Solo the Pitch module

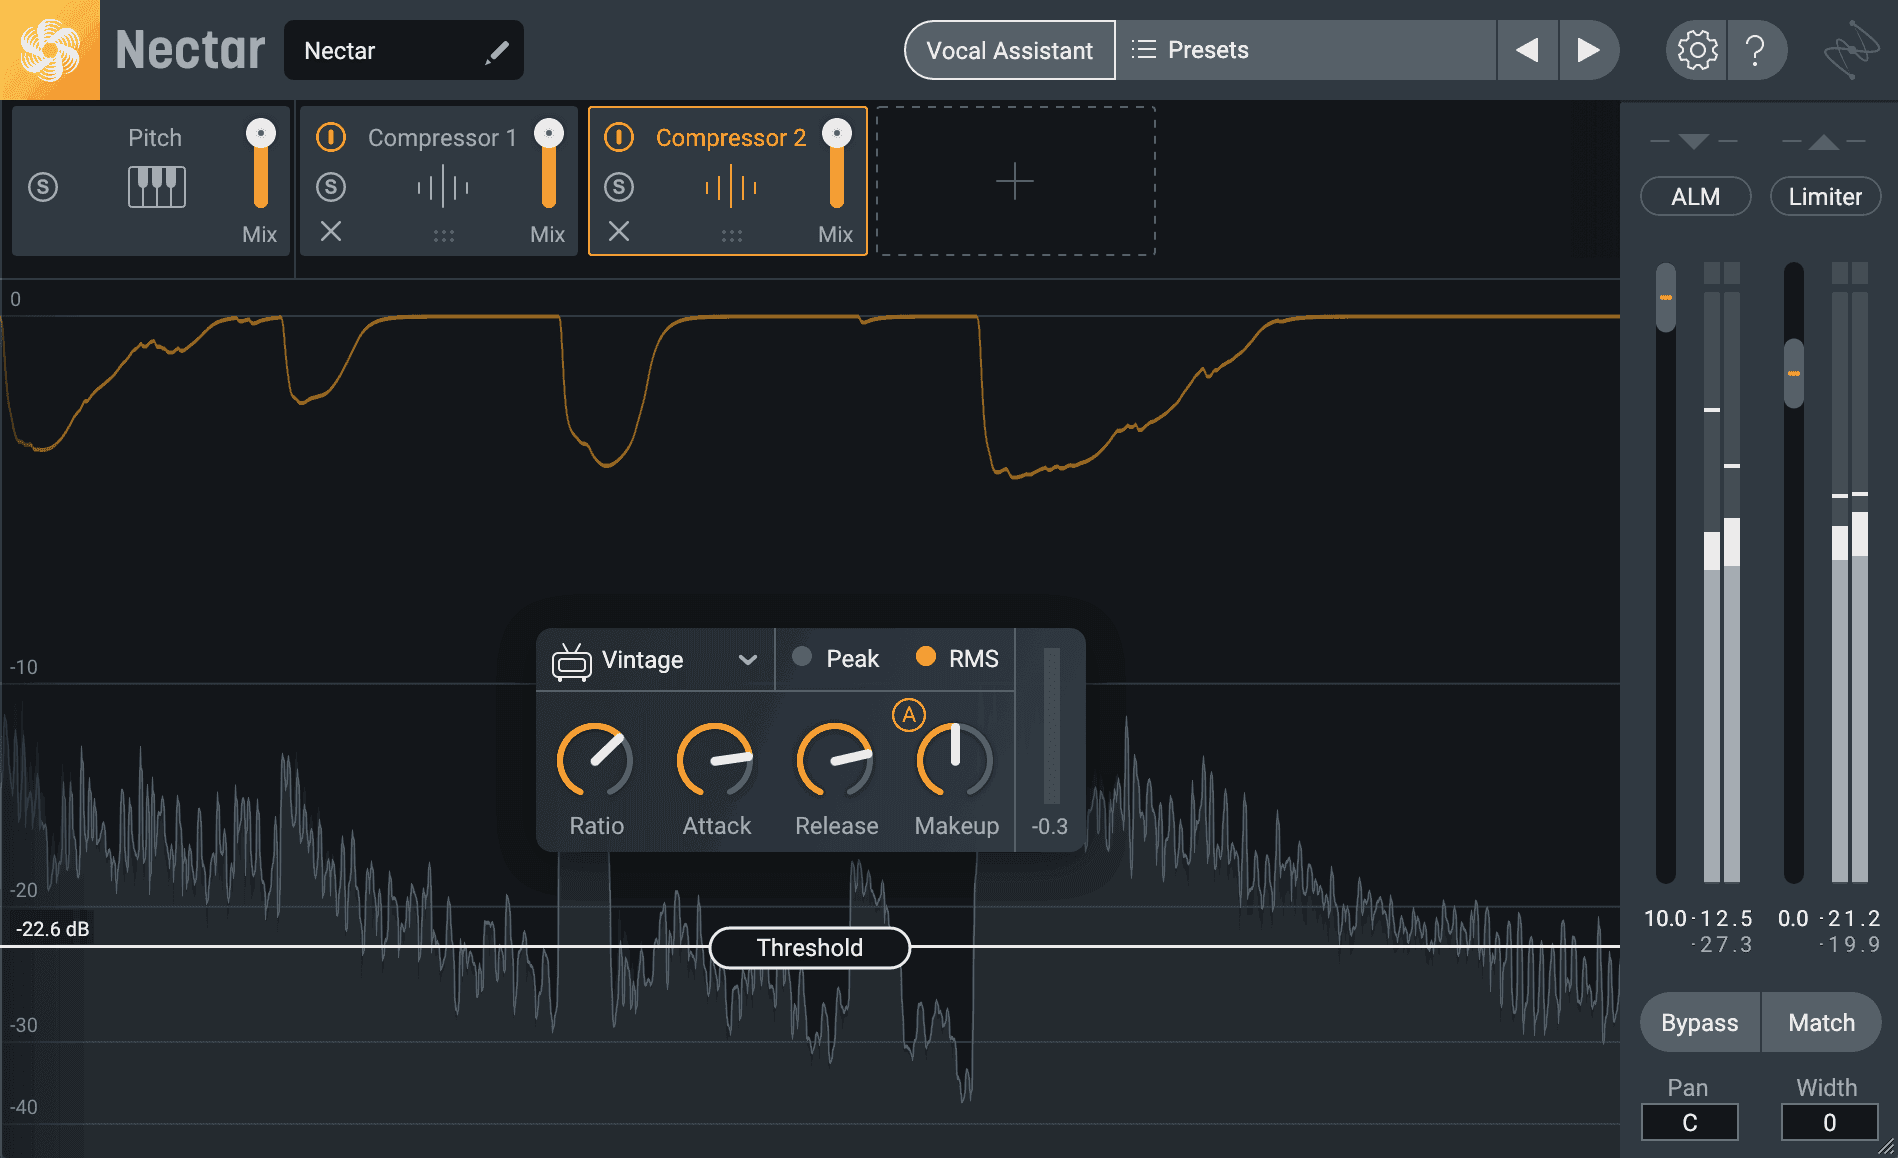point(43,187)
